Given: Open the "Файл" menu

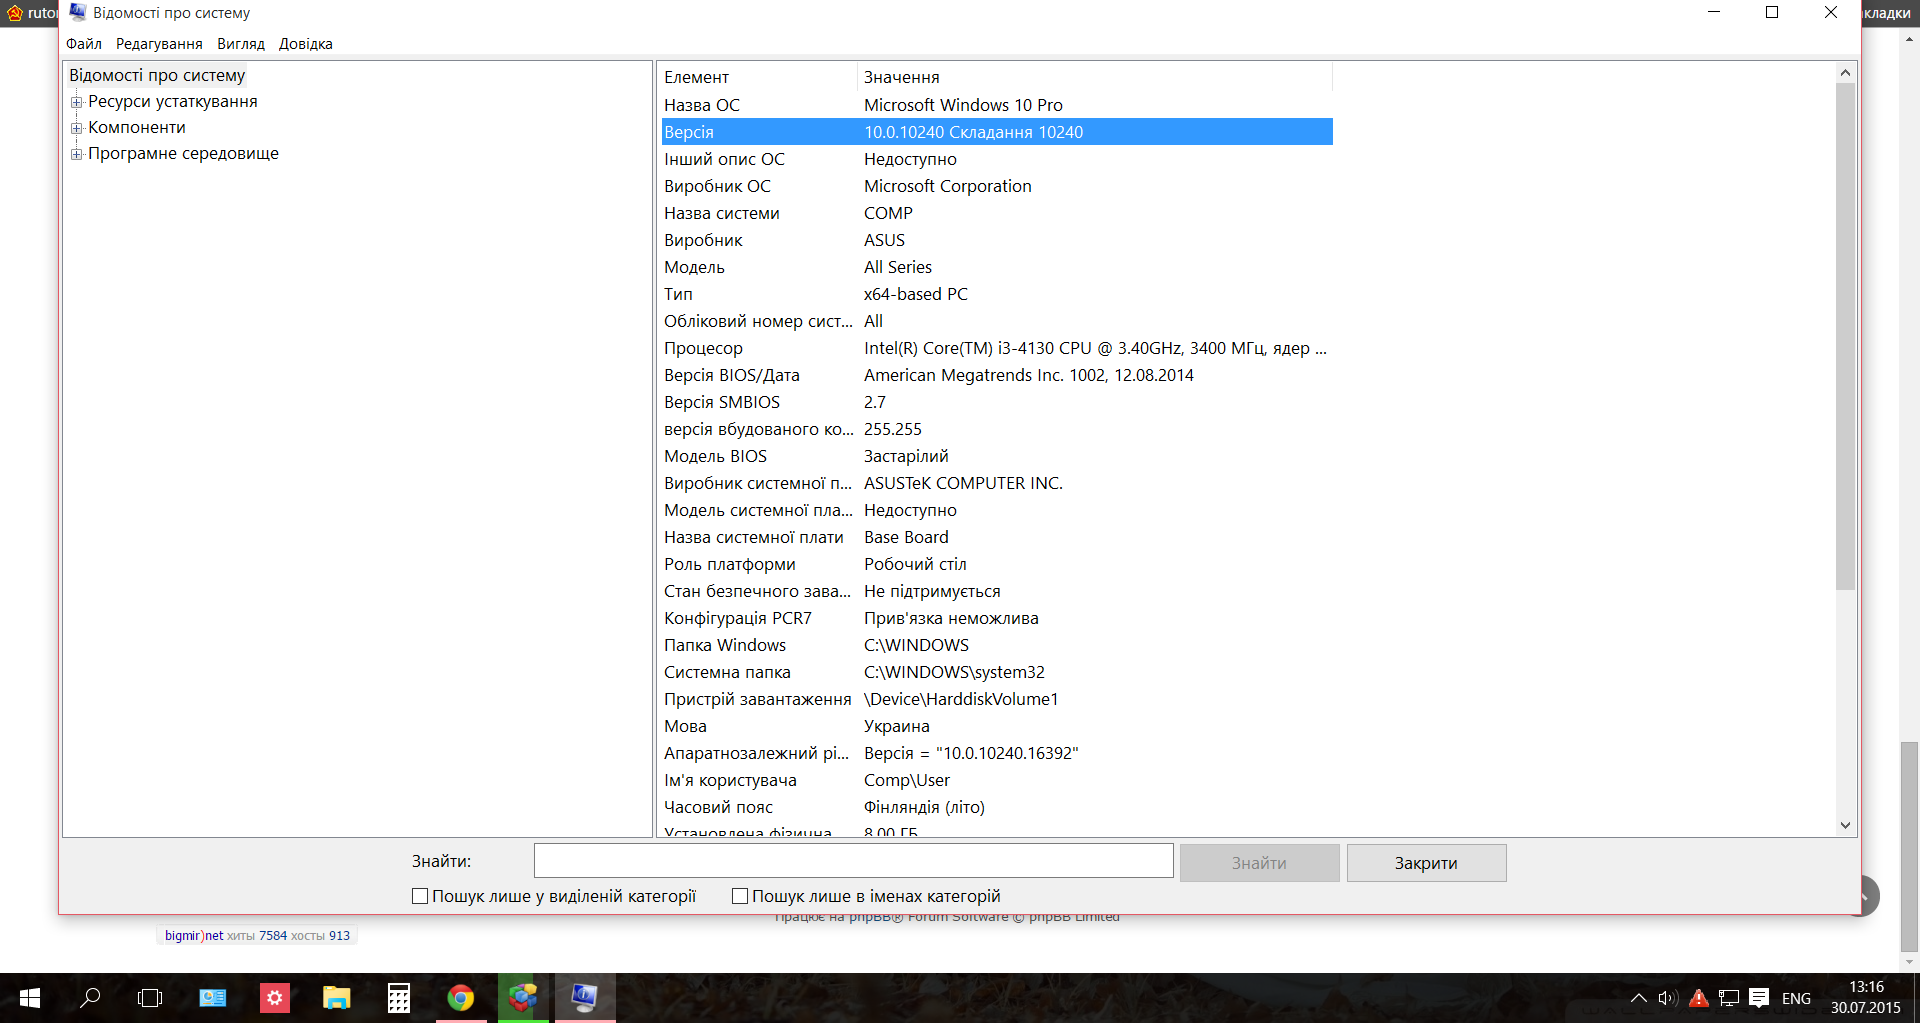Looking at the screenshot, I should tap(84, 44).
